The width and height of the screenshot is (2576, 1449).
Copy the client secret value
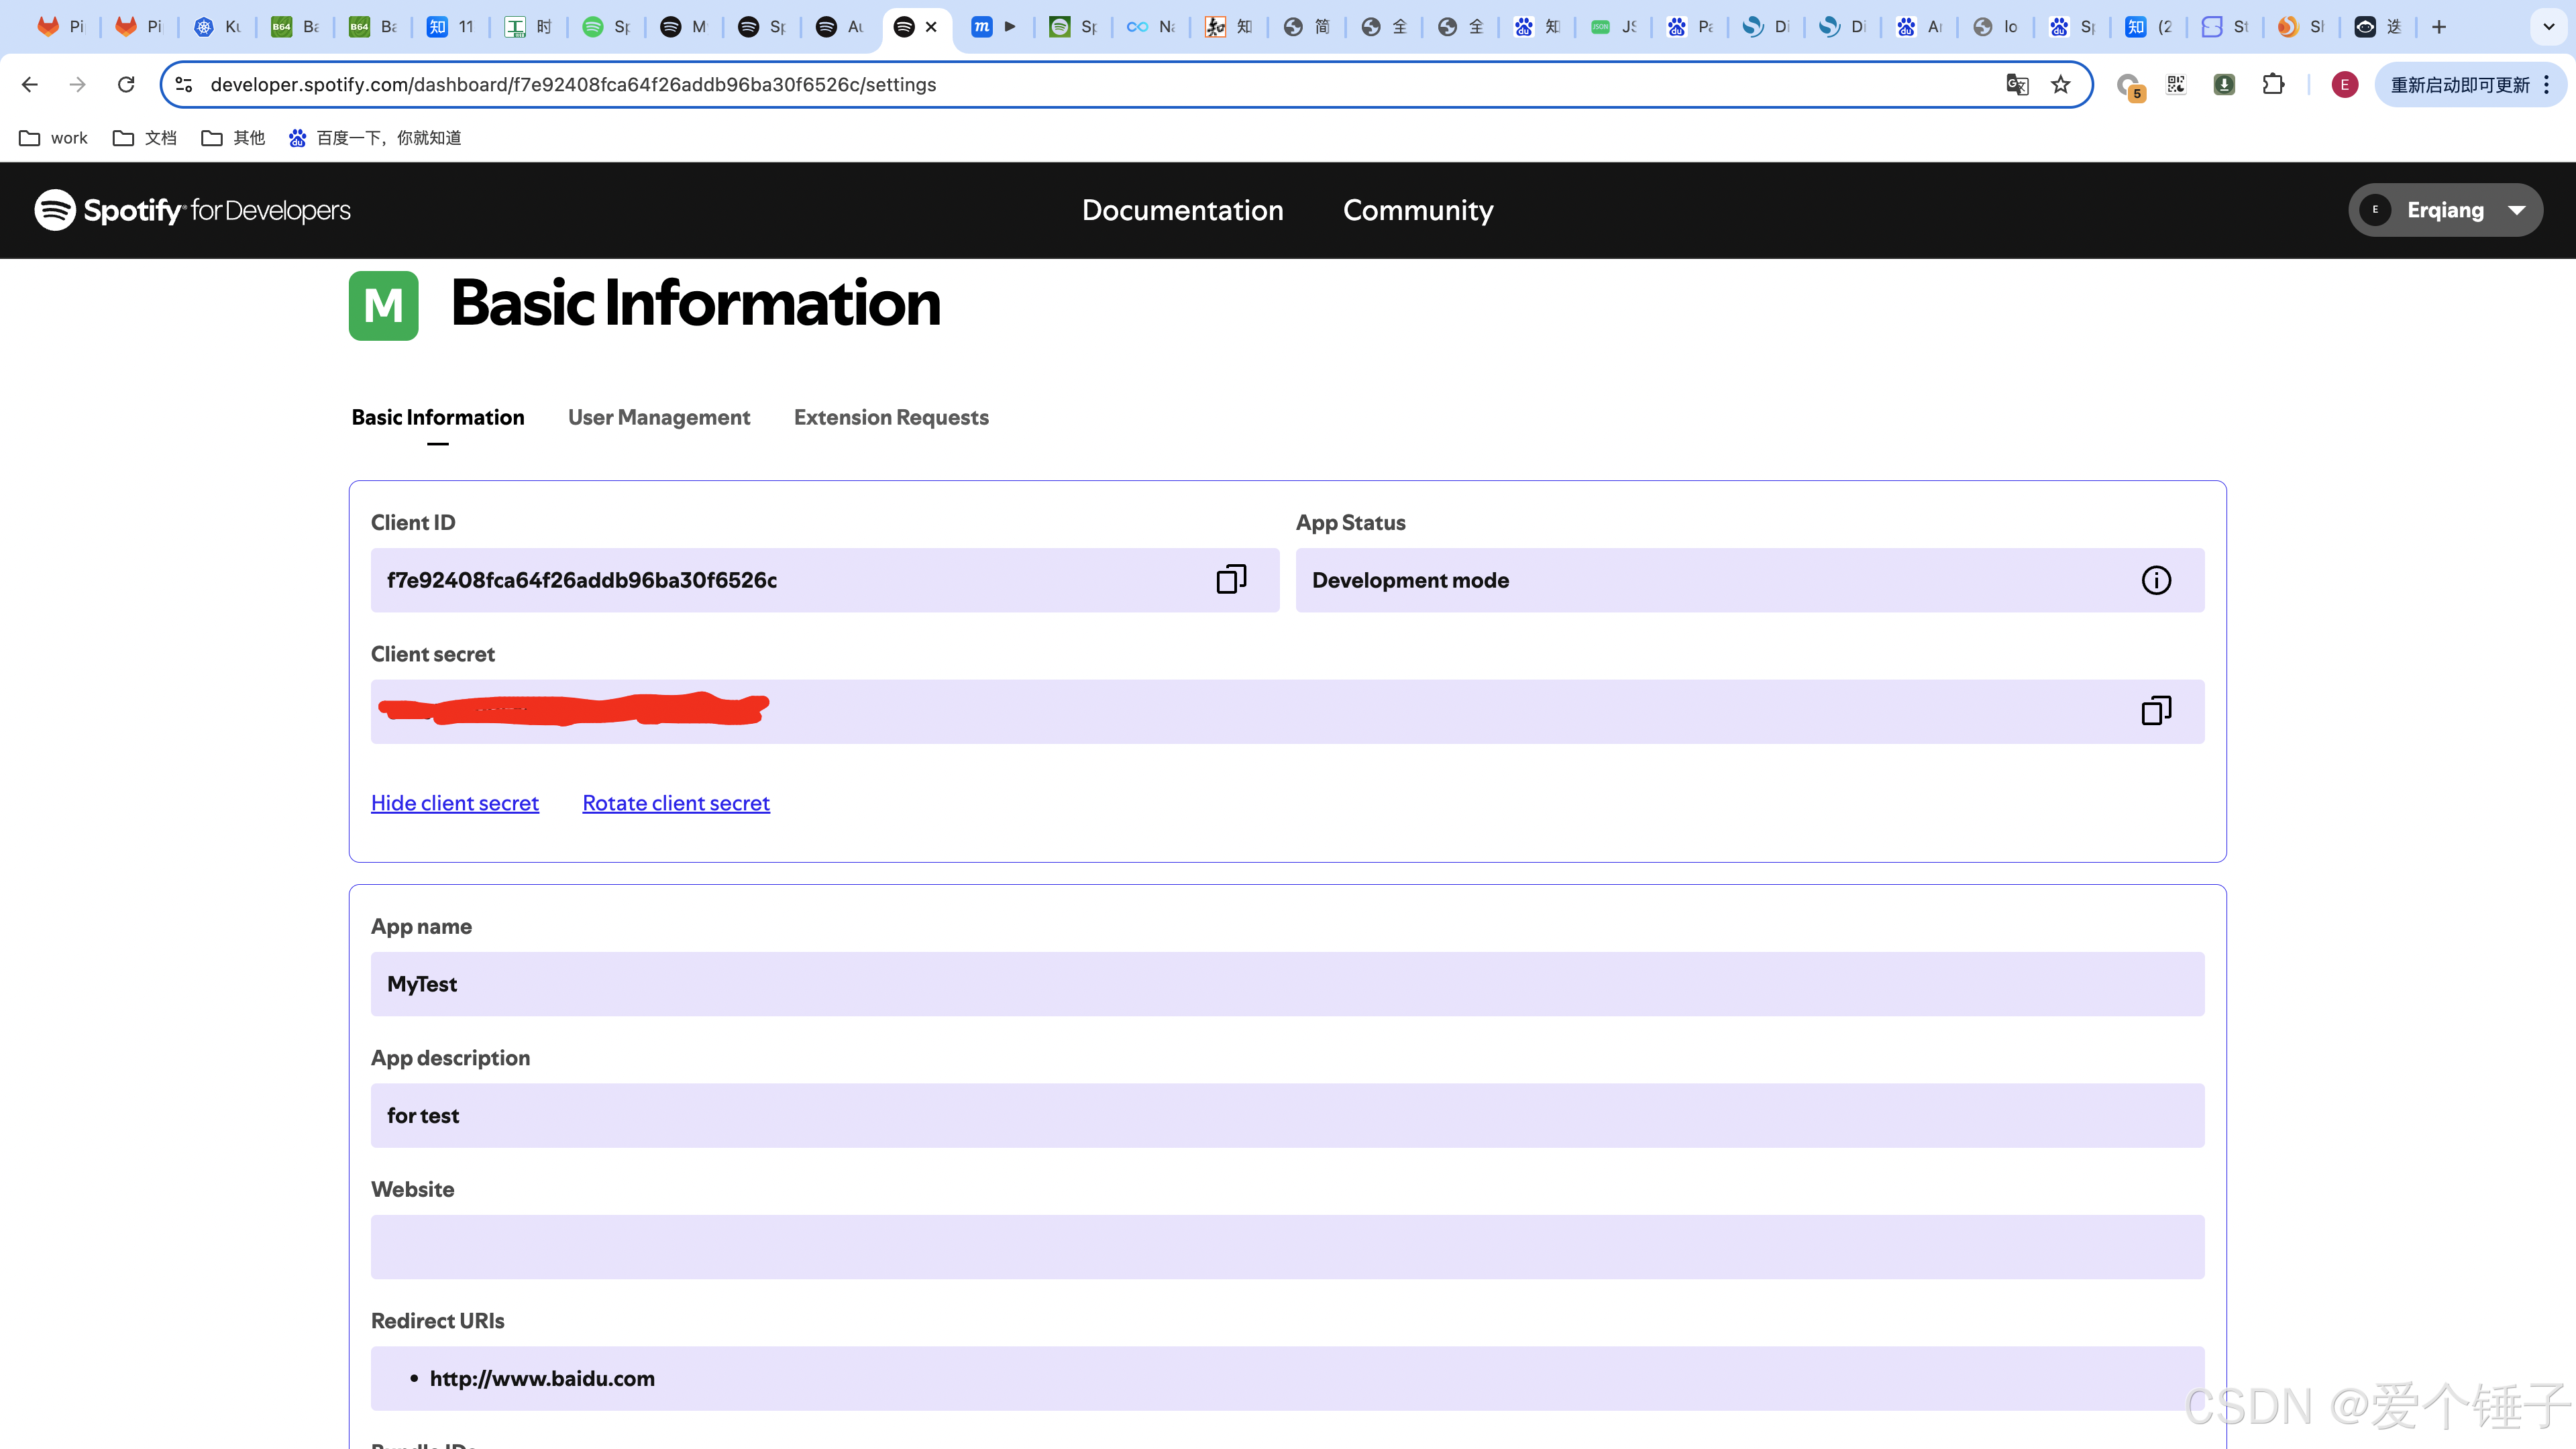2155,711
